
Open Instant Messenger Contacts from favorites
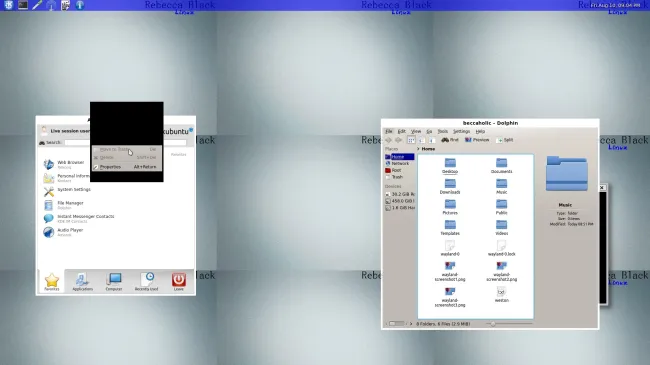(x=79, y=218)
